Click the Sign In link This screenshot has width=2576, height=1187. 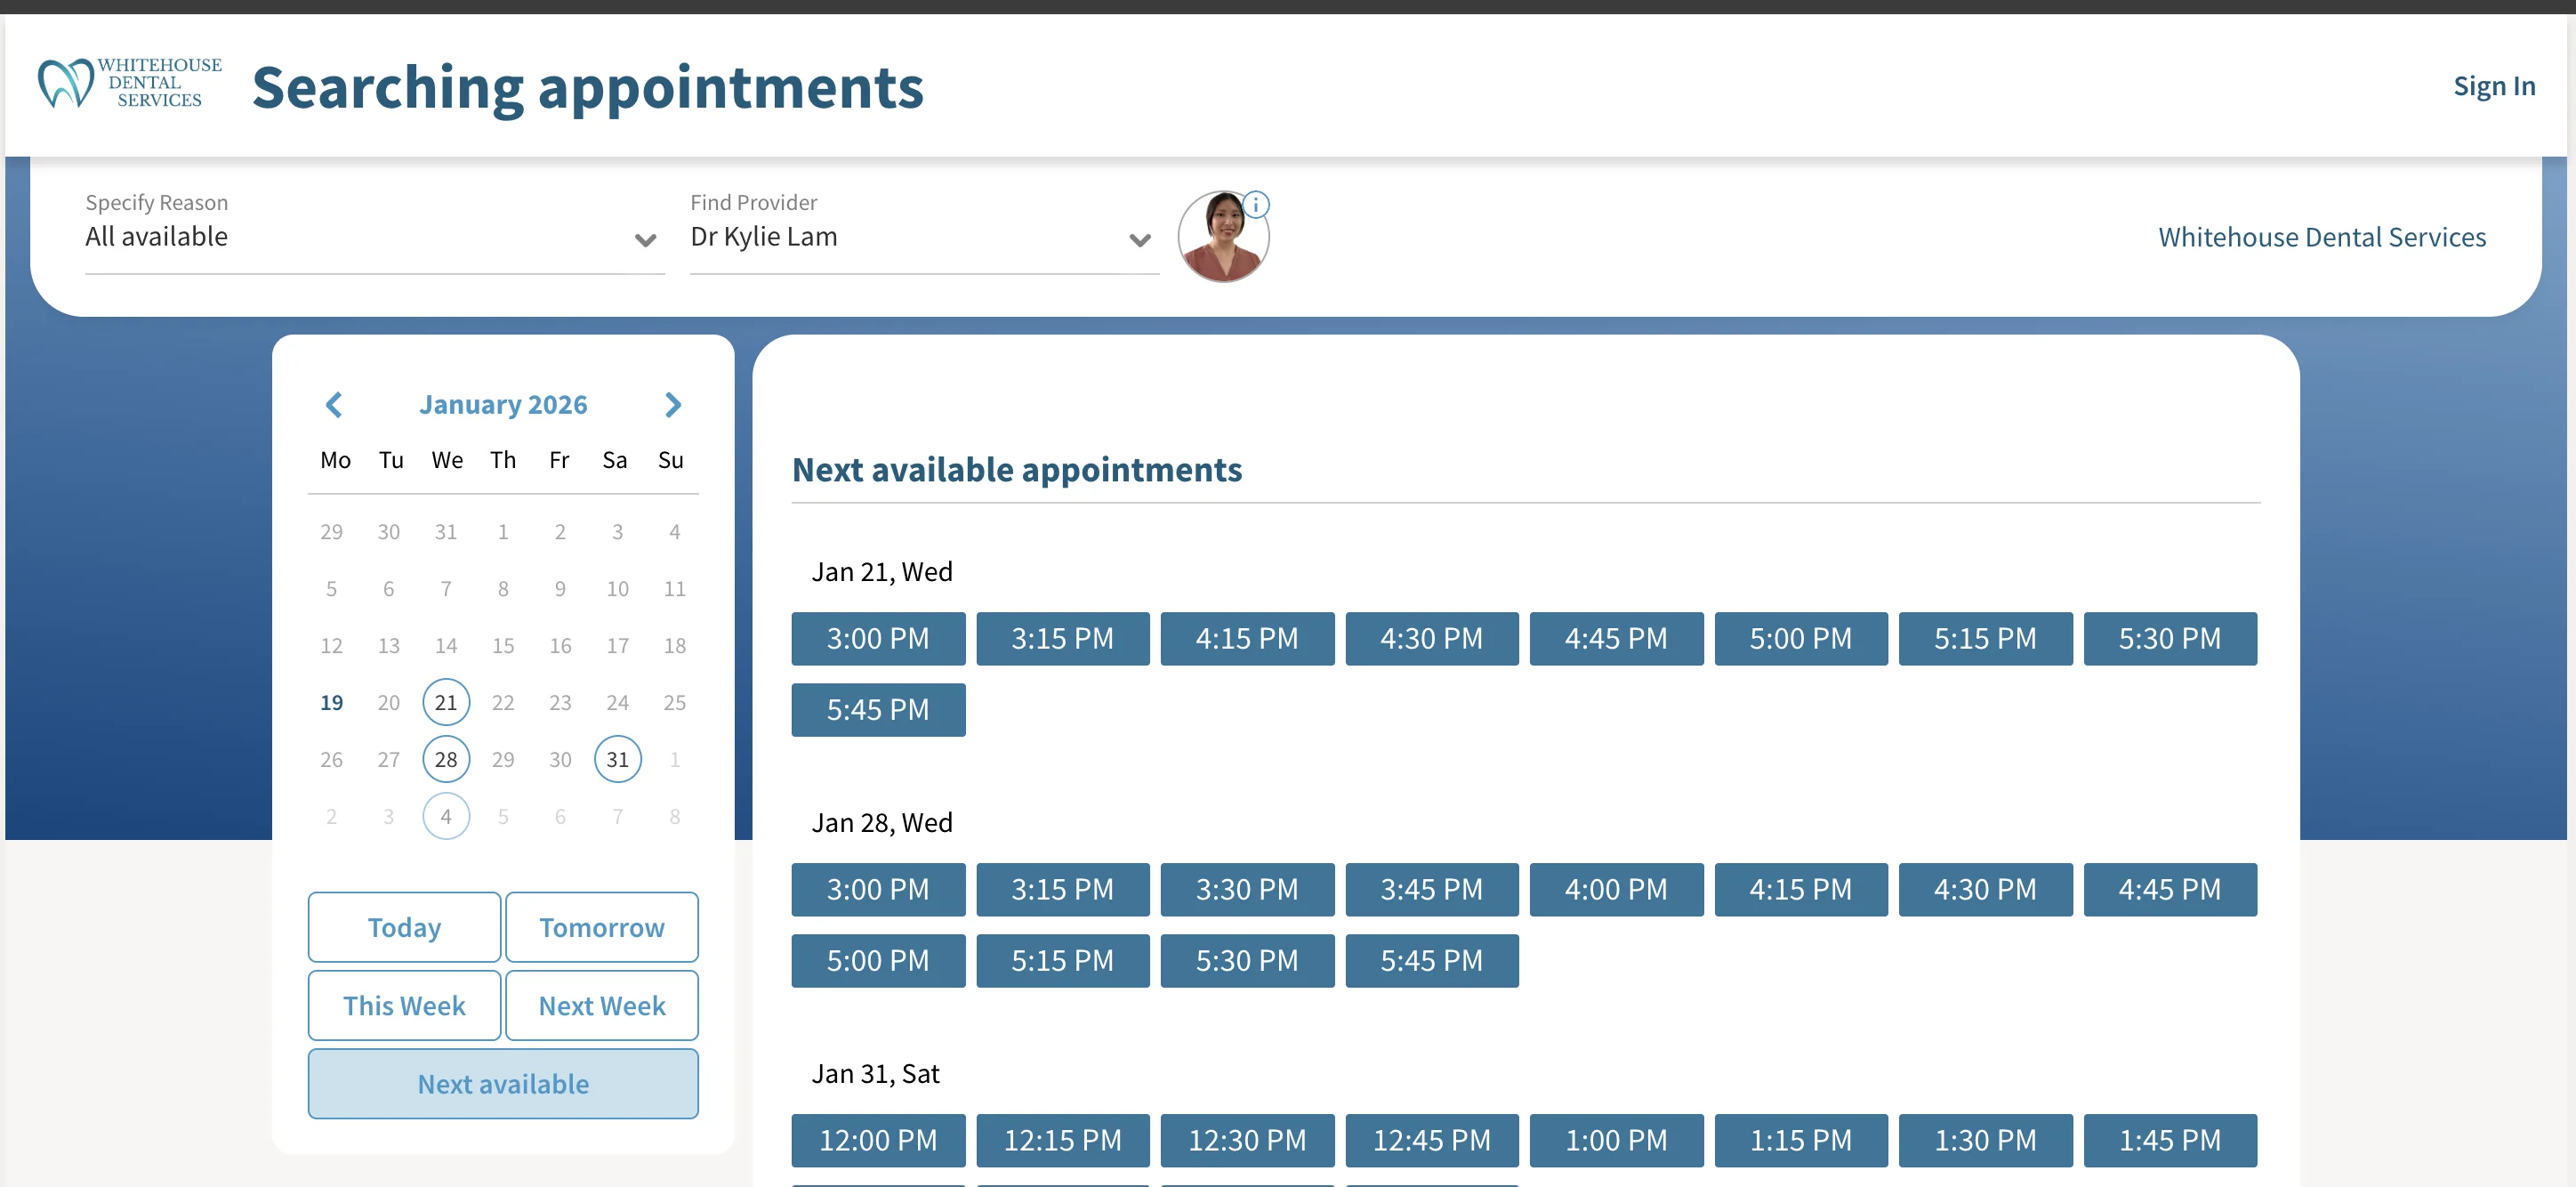(2493, 85)
